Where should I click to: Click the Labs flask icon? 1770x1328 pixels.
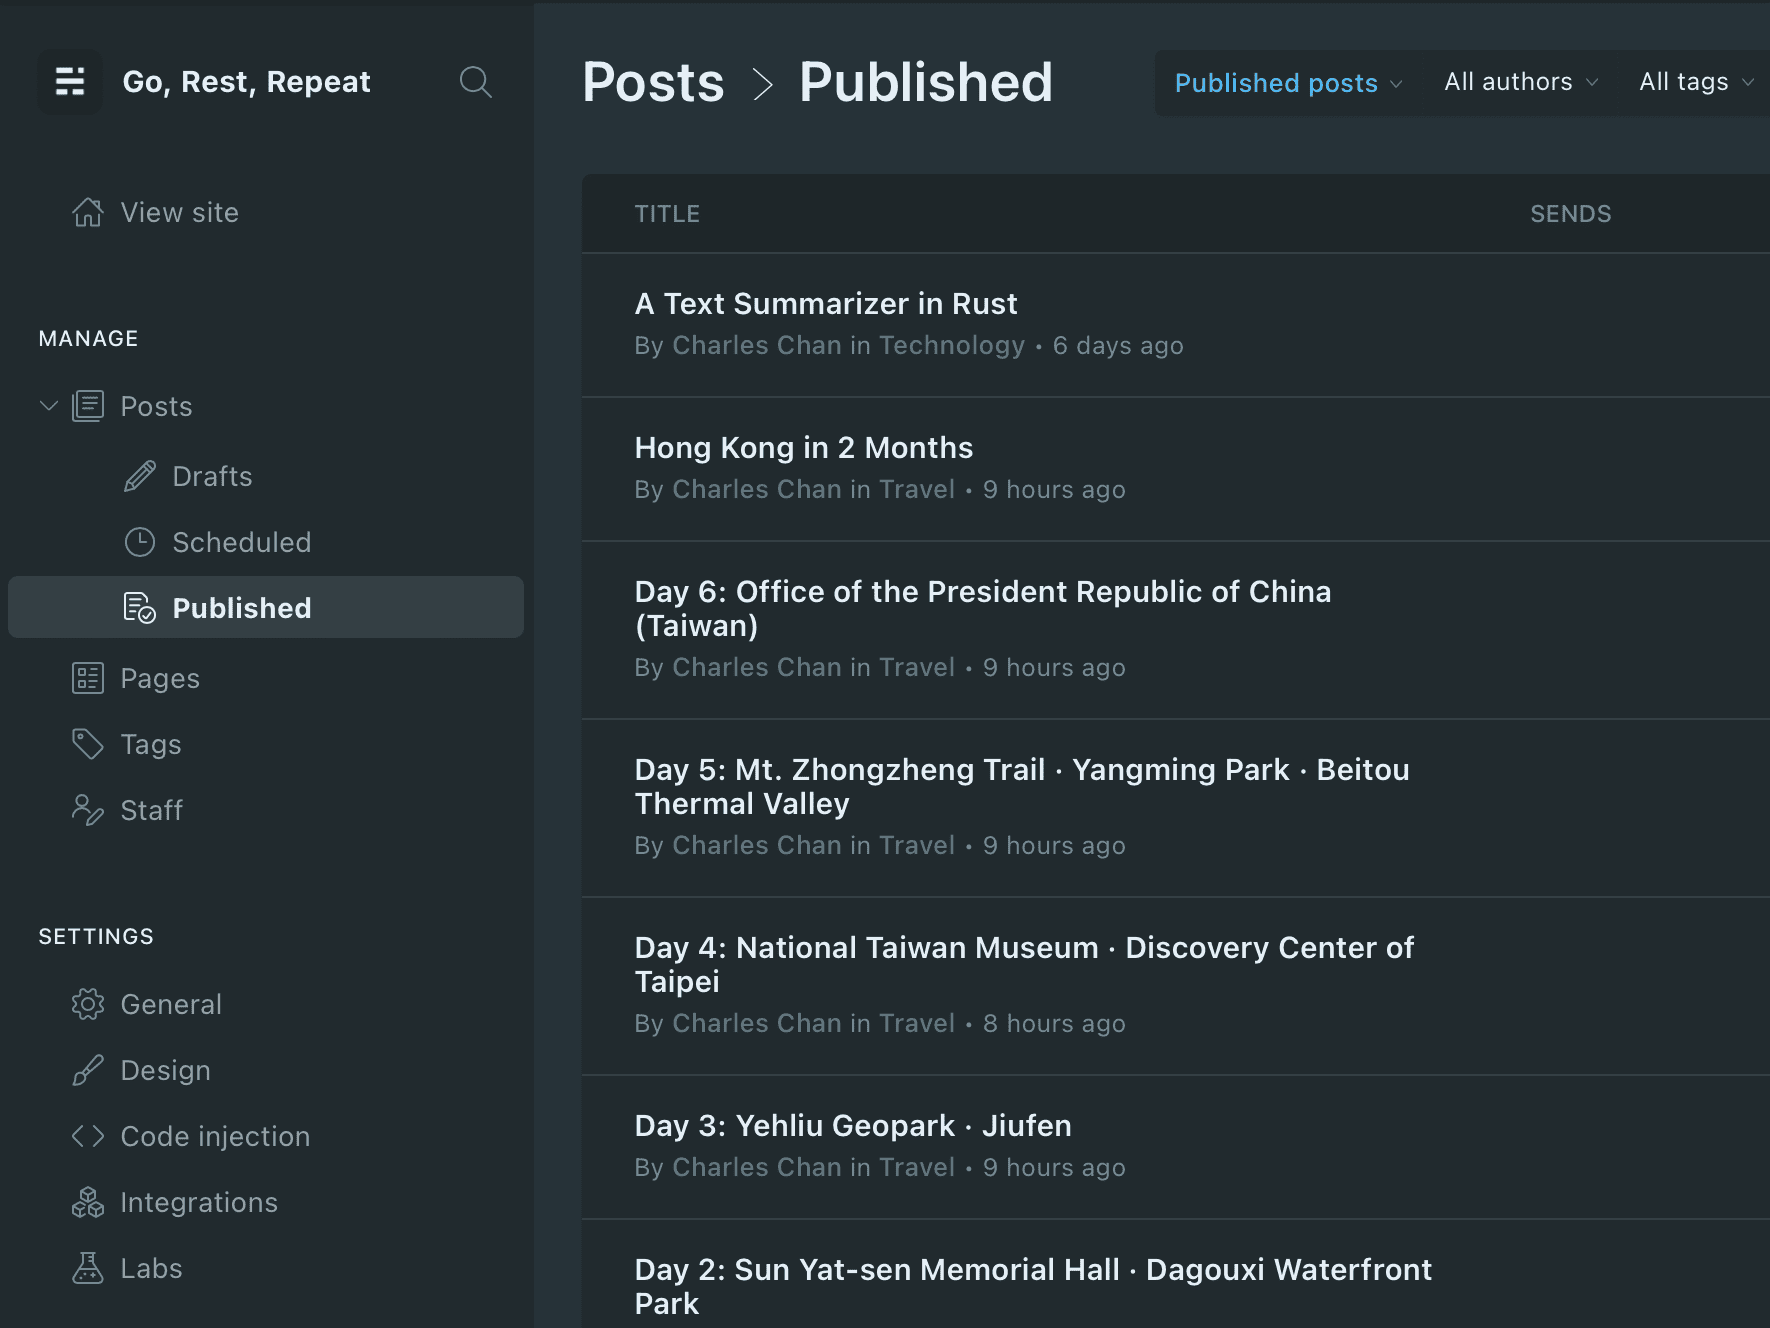(88, 1268)
